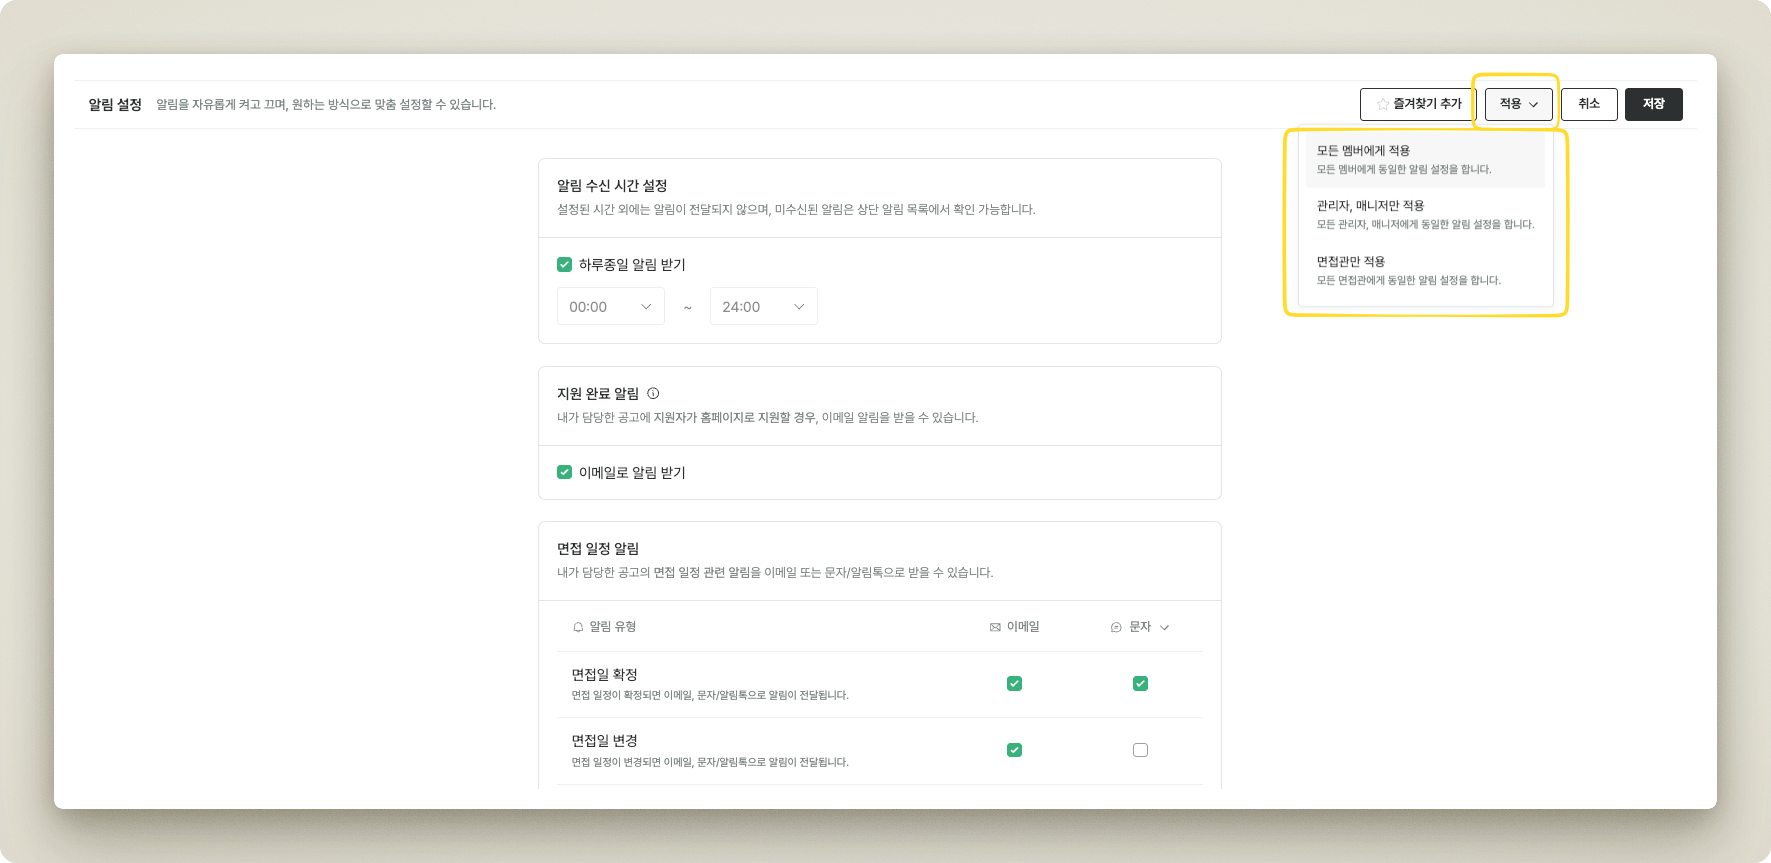Viewport: 1771px width, 863px height.
Task: Click the 알림 수신 시간 설정 heading
Action: 612,186
